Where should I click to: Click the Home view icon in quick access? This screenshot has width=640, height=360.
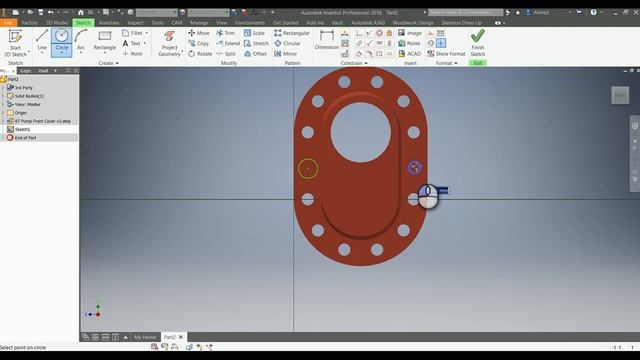pyautogui.click(x=81, y=13)
